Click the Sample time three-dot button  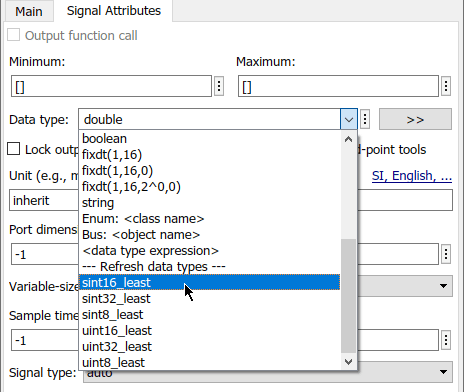pos(446,340)
